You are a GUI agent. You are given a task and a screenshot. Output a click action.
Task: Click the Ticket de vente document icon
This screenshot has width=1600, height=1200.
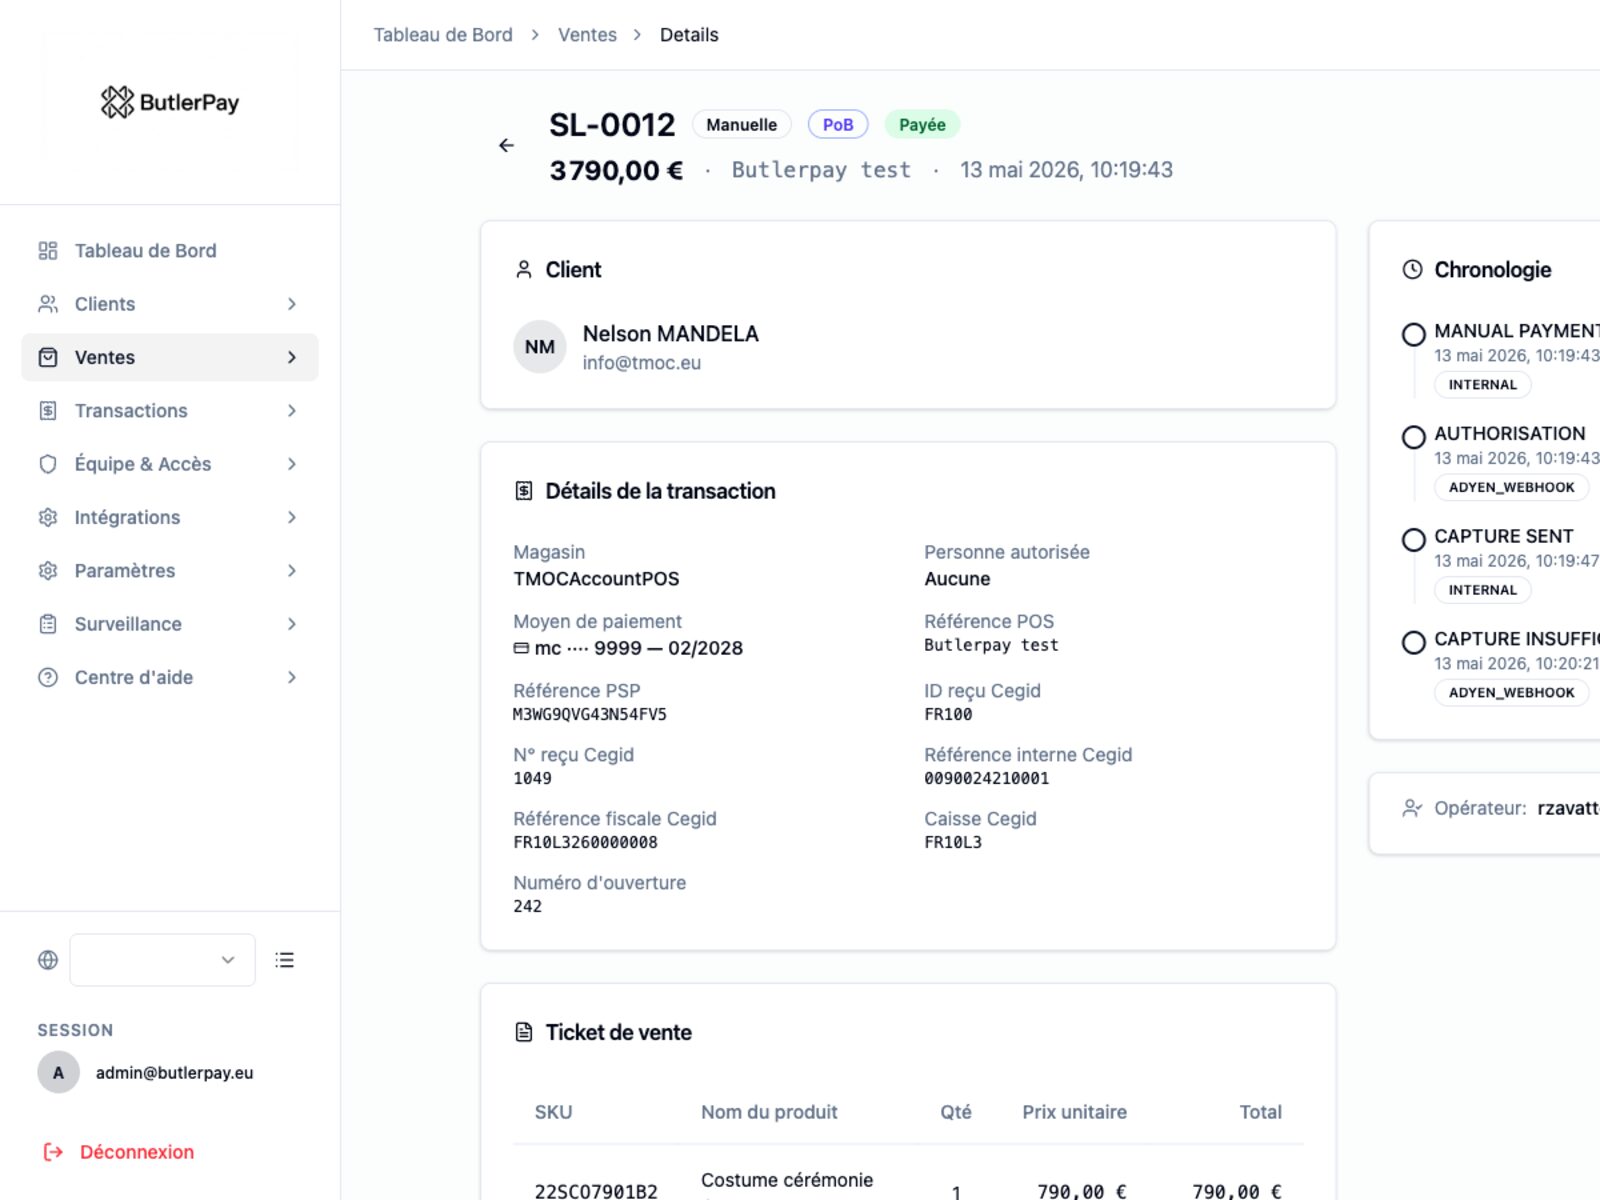tap(524, 1032)
